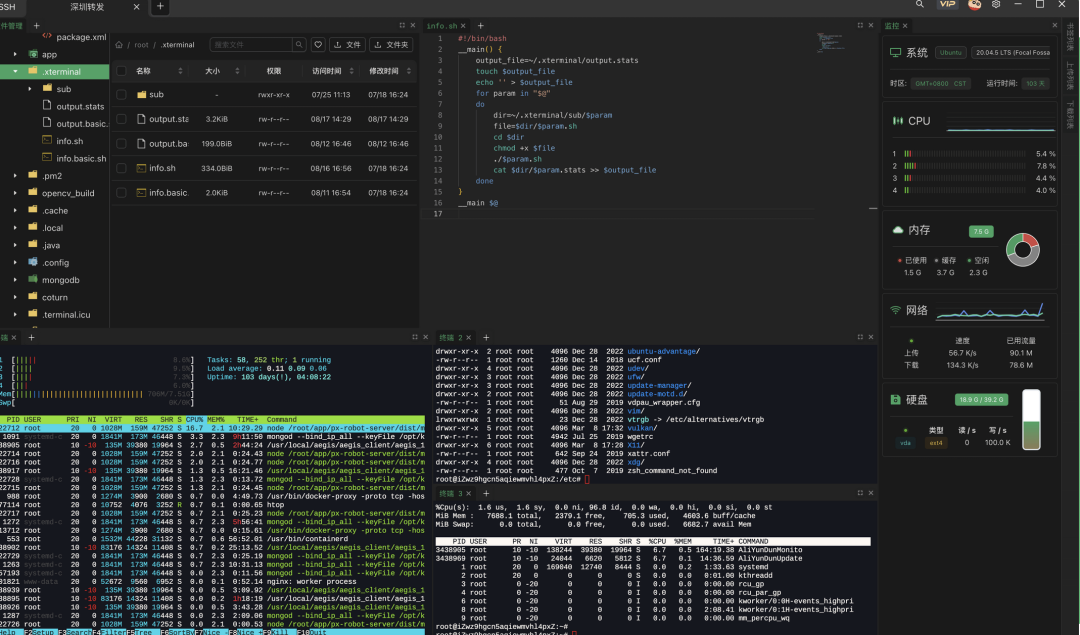
Task: Collapse the .xterminal folder in tree
Action: click(x=15, y=71)
